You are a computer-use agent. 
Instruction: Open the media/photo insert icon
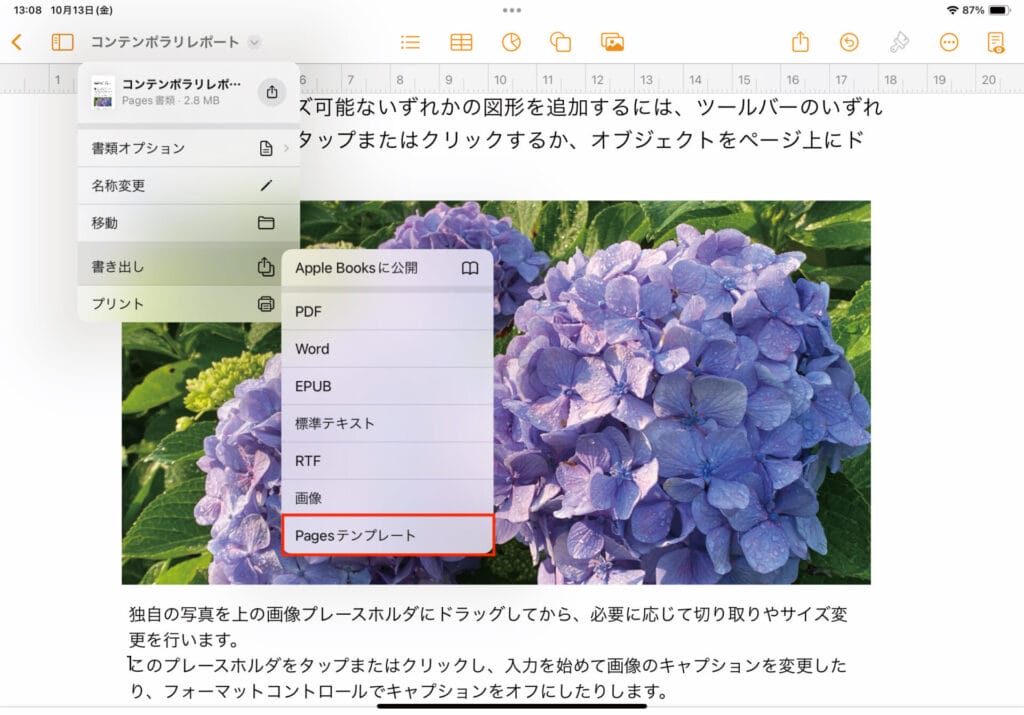(612, 42)
